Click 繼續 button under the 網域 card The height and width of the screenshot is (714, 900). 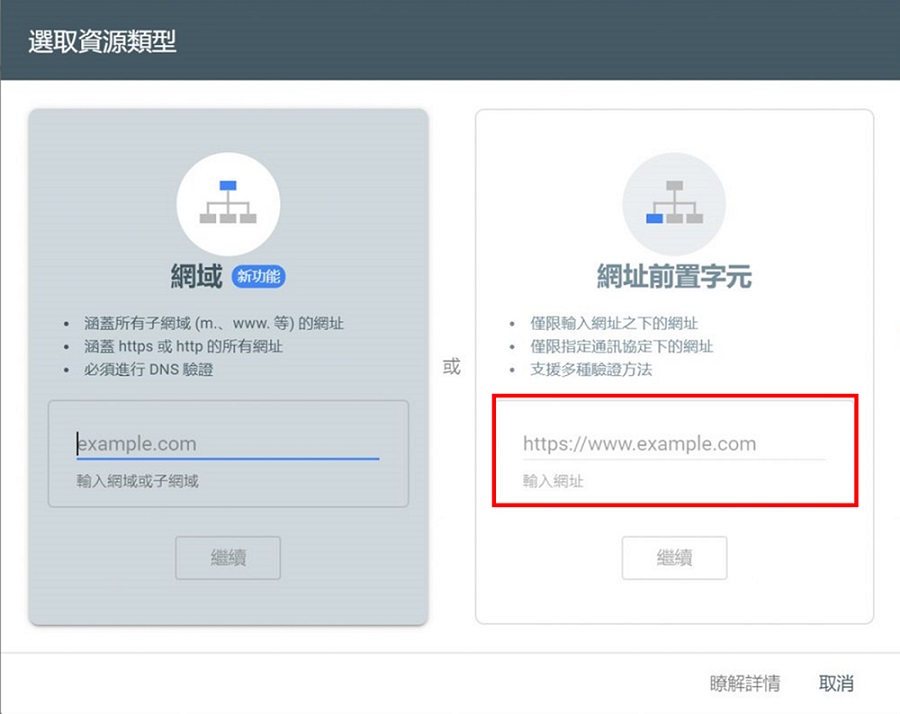pos(228,557)
